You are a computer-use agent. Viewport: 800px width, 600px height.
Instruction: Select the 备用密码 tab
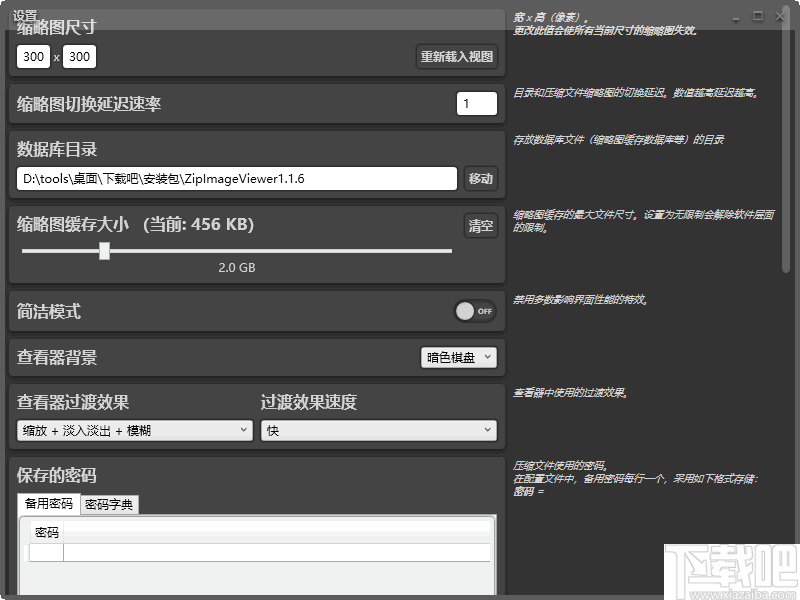point(47,504)
